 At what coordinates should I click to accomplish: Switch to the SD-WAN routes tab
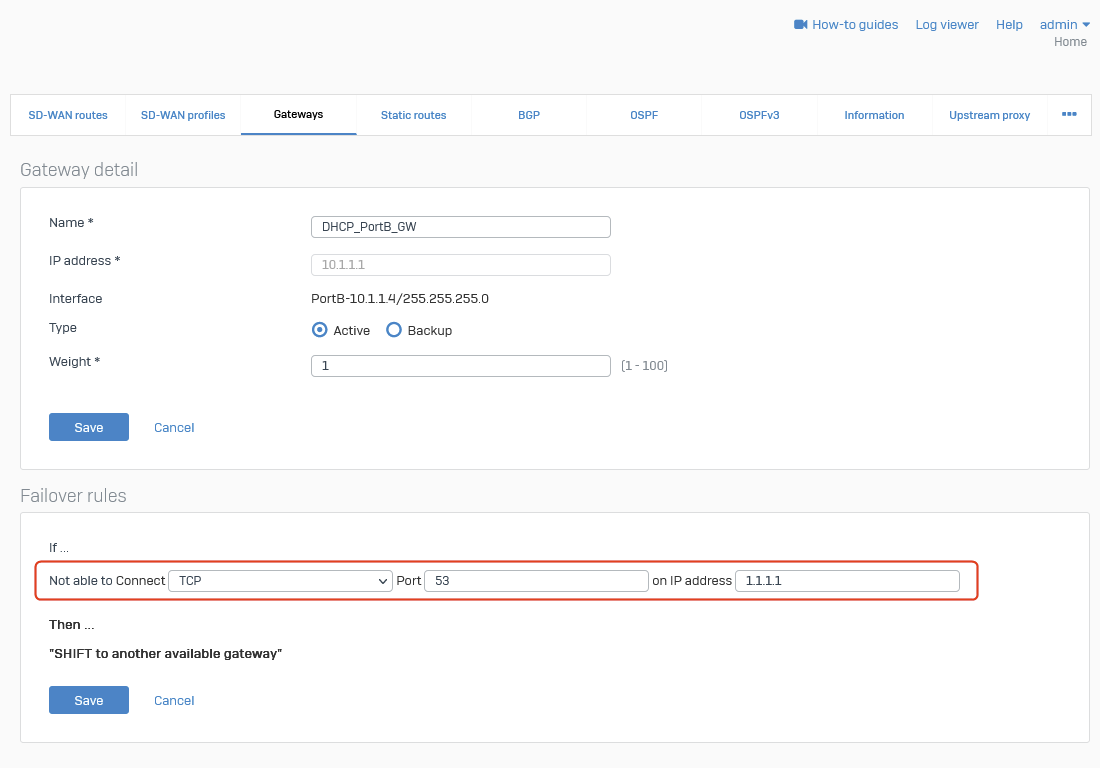click(x=68, y=115)
